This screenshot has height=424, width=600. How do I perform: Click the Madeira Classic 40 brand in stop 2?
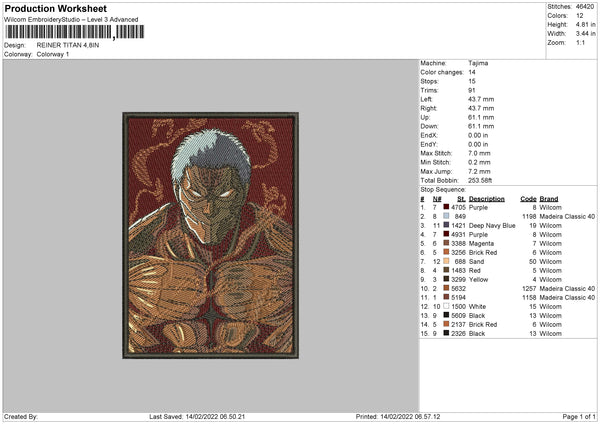tap(567, 217)
